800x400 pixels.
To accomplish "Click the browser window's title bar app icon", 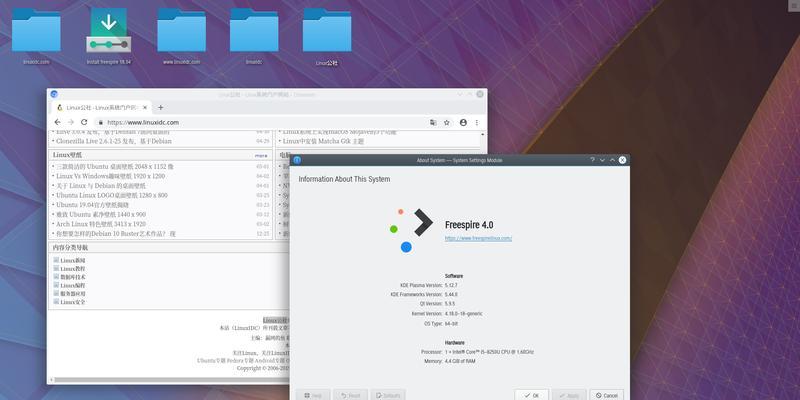I will click(54, 94).
